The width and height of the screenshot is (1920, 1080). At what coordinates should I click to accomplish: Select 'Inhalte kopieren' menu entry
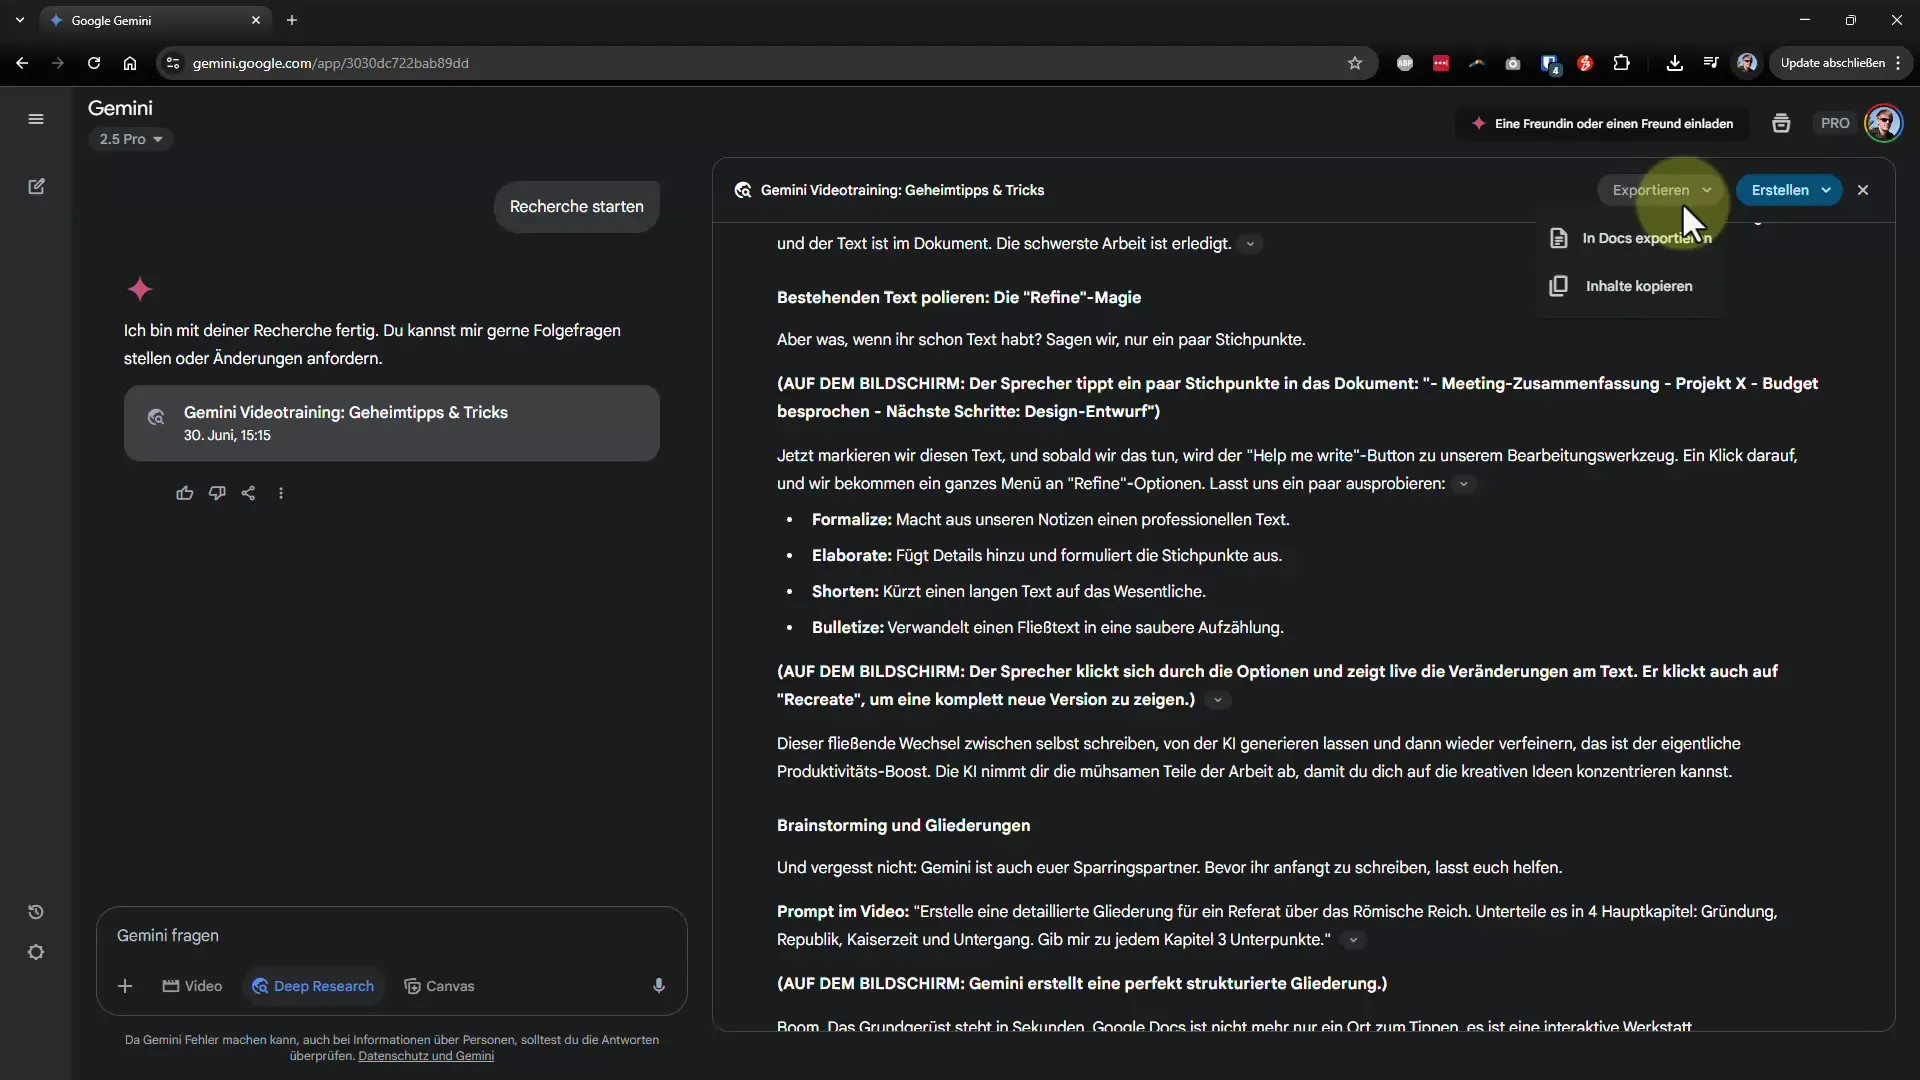tap(1630, 286)
